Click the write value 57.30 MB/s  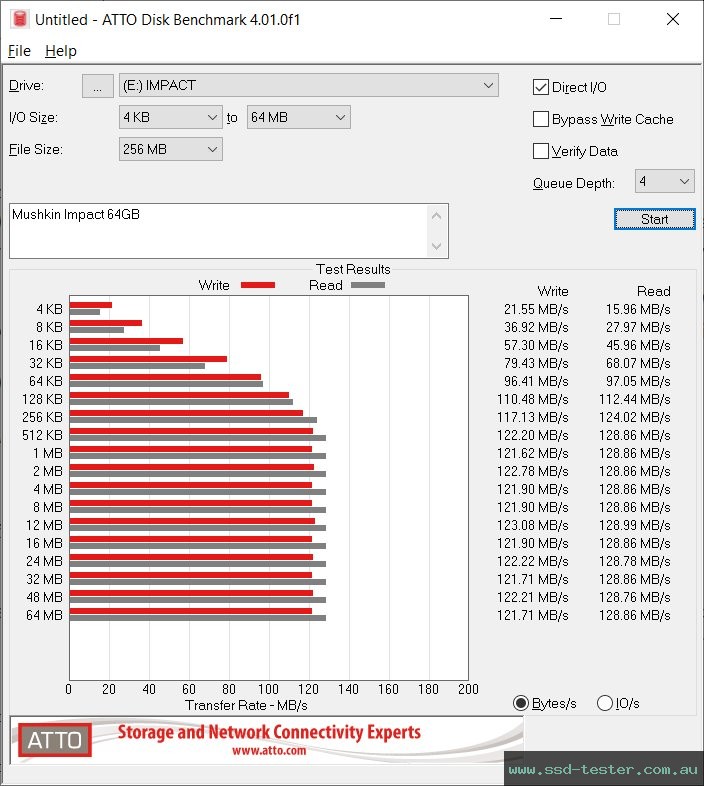tap(536, 345)
